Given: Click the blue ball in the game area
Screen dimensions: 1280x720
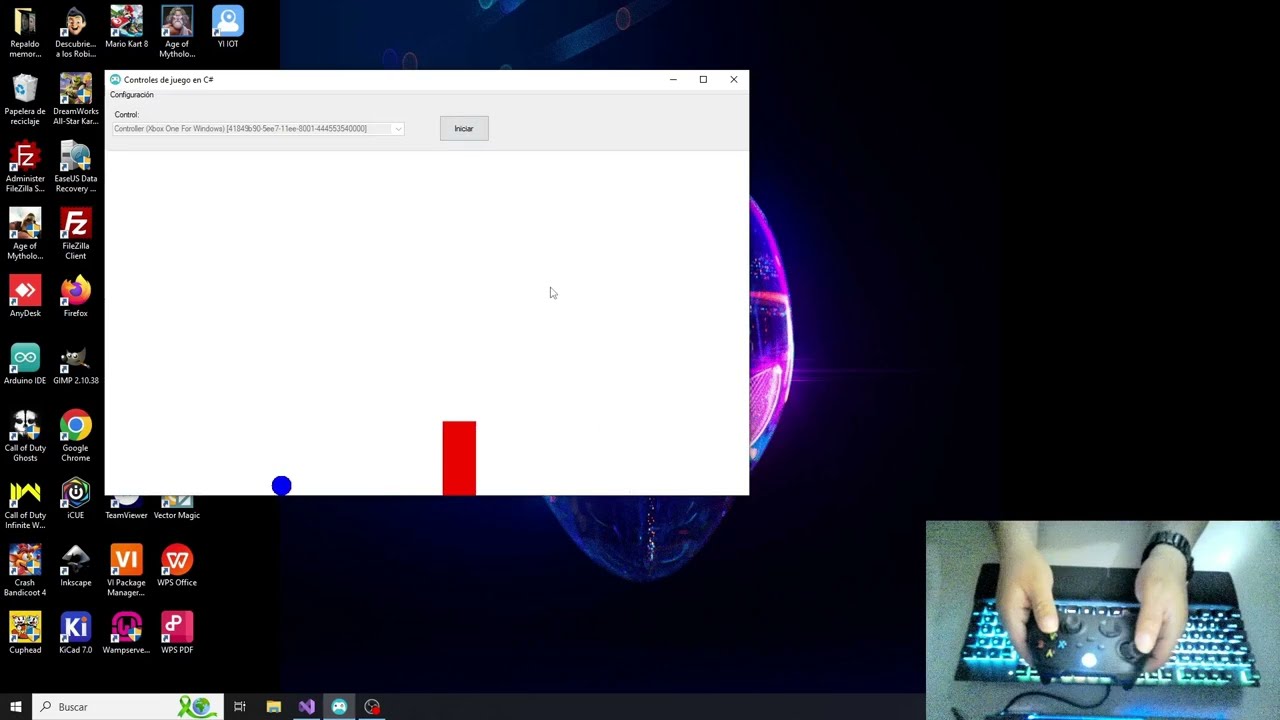Looking at the screenshot, I should [x=281, y=486].
